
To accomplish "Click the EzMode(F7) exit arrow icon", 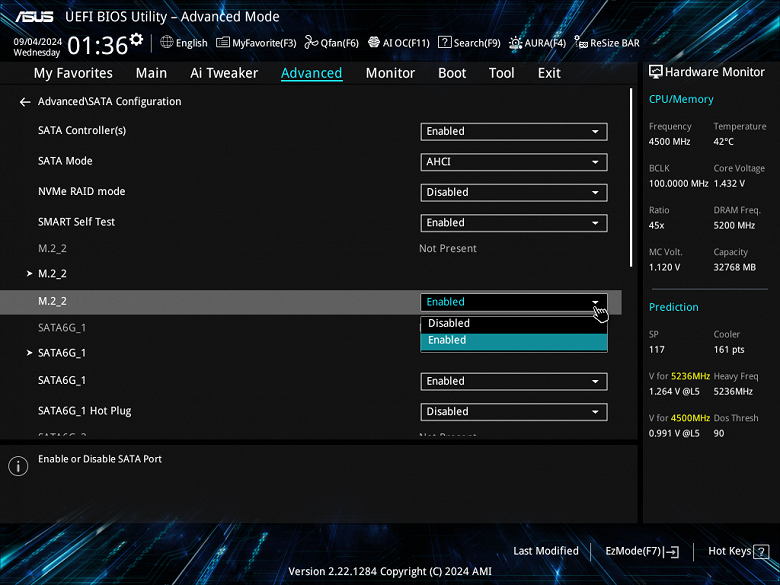I will (672, 551).
